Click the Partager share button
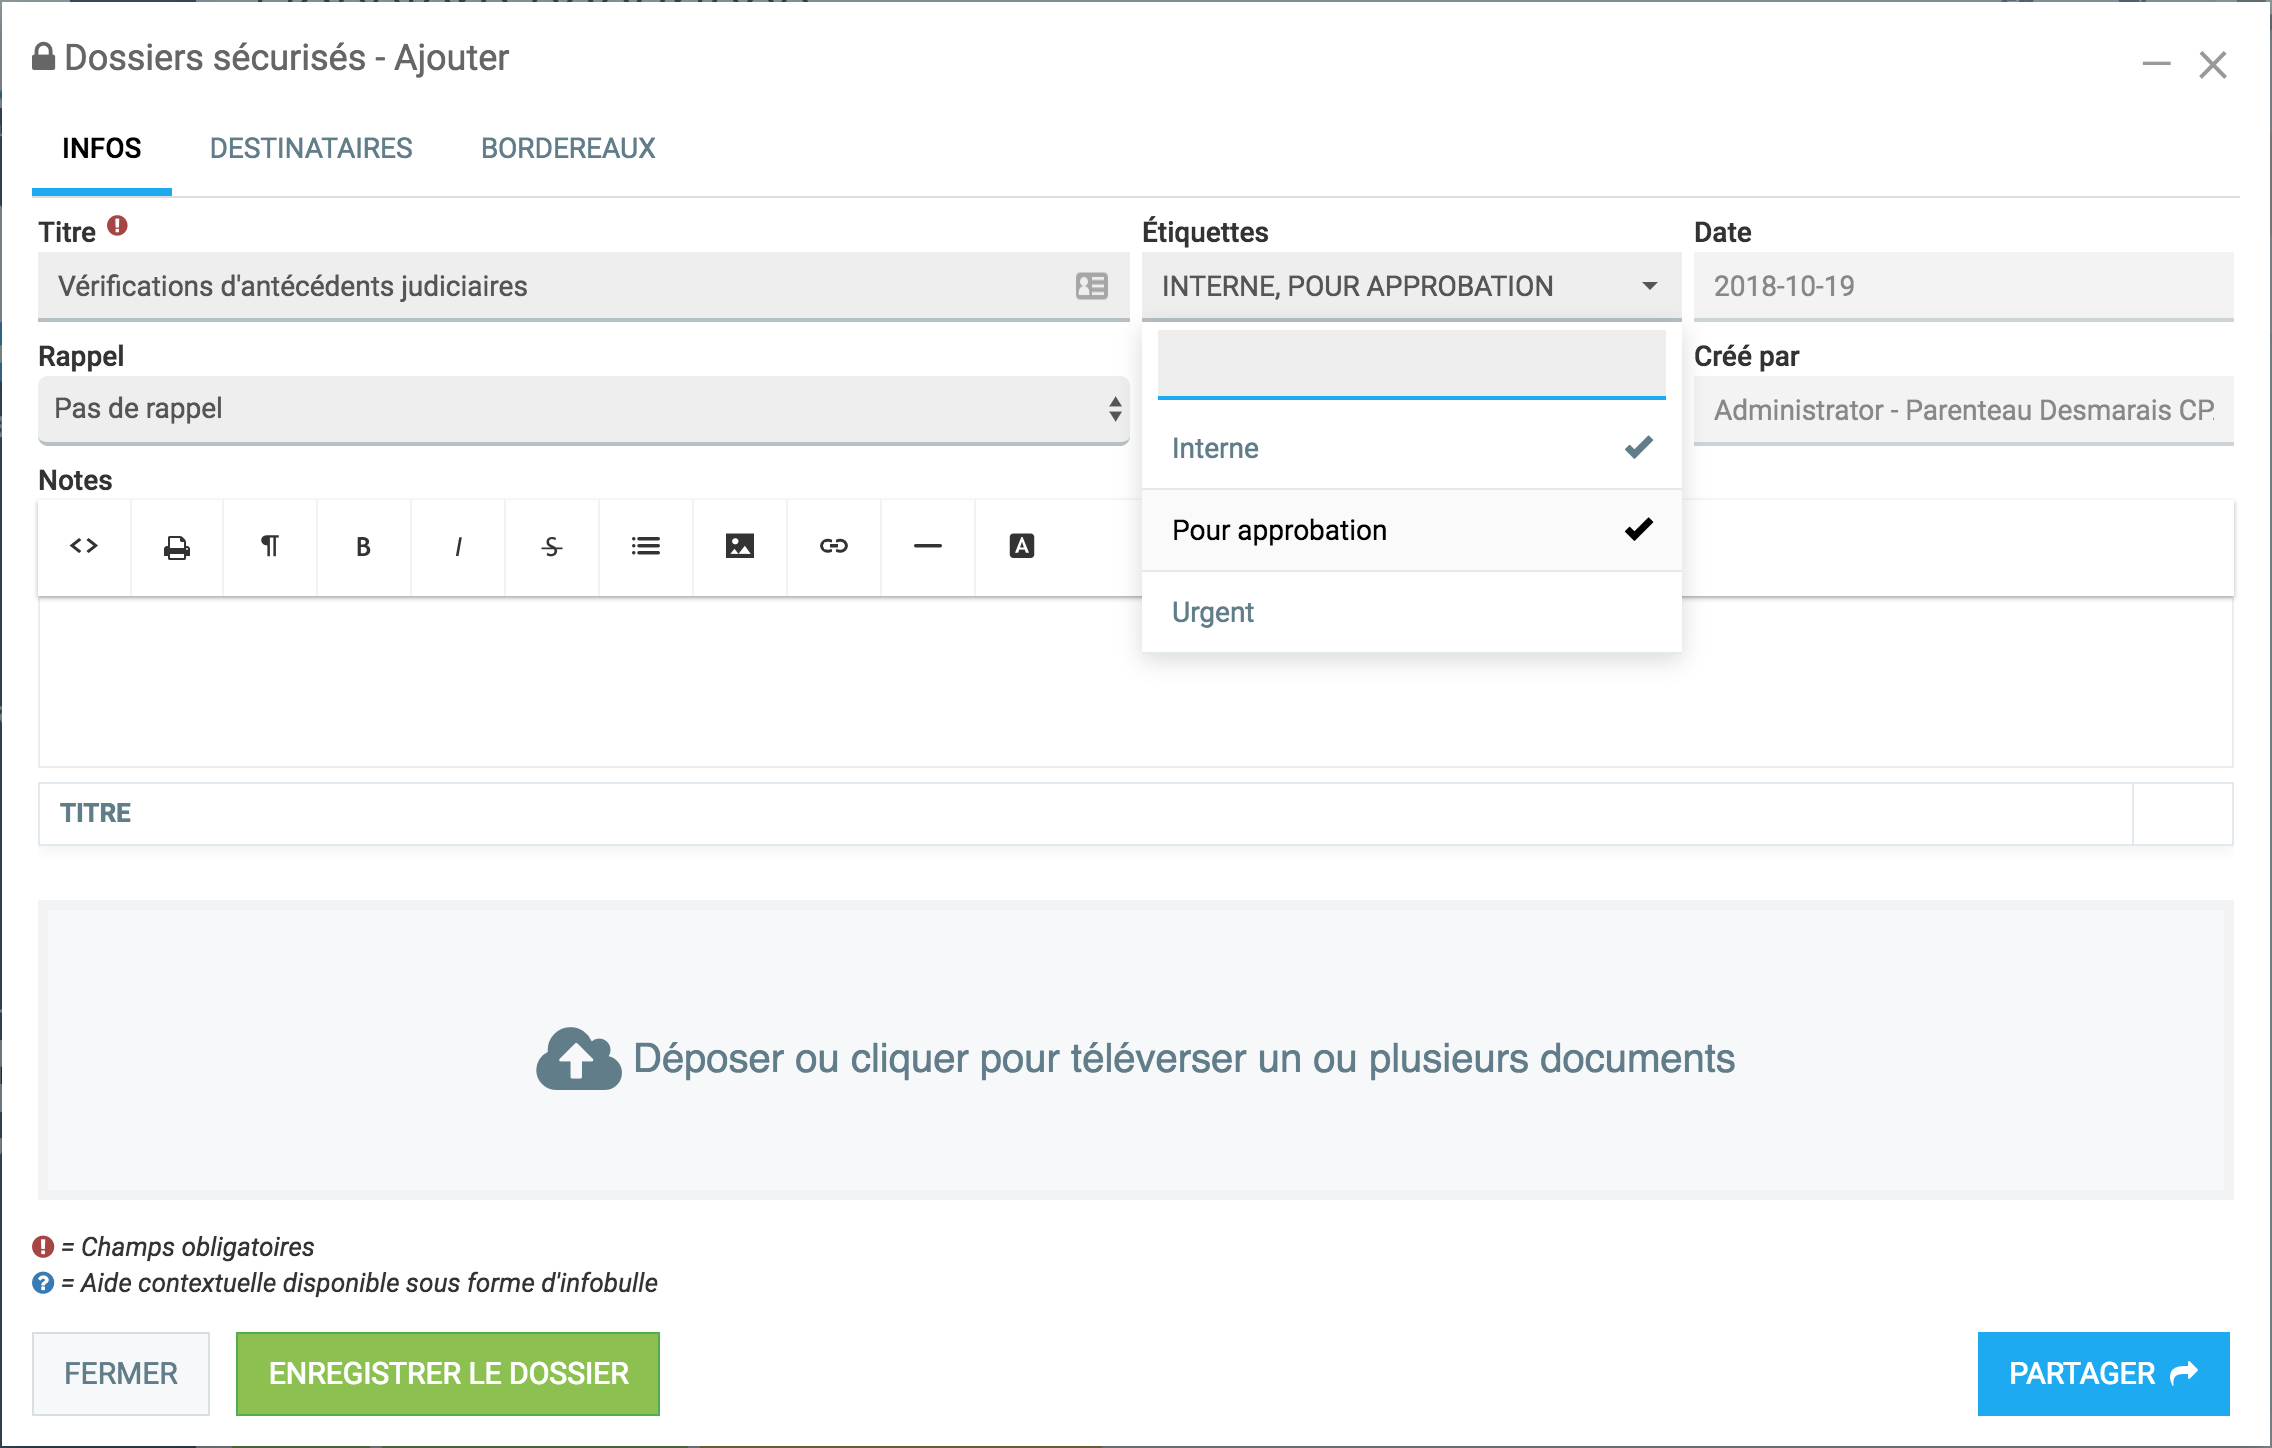The width and height of the screenshot is (2272, 1448). coord(2102,1373)
